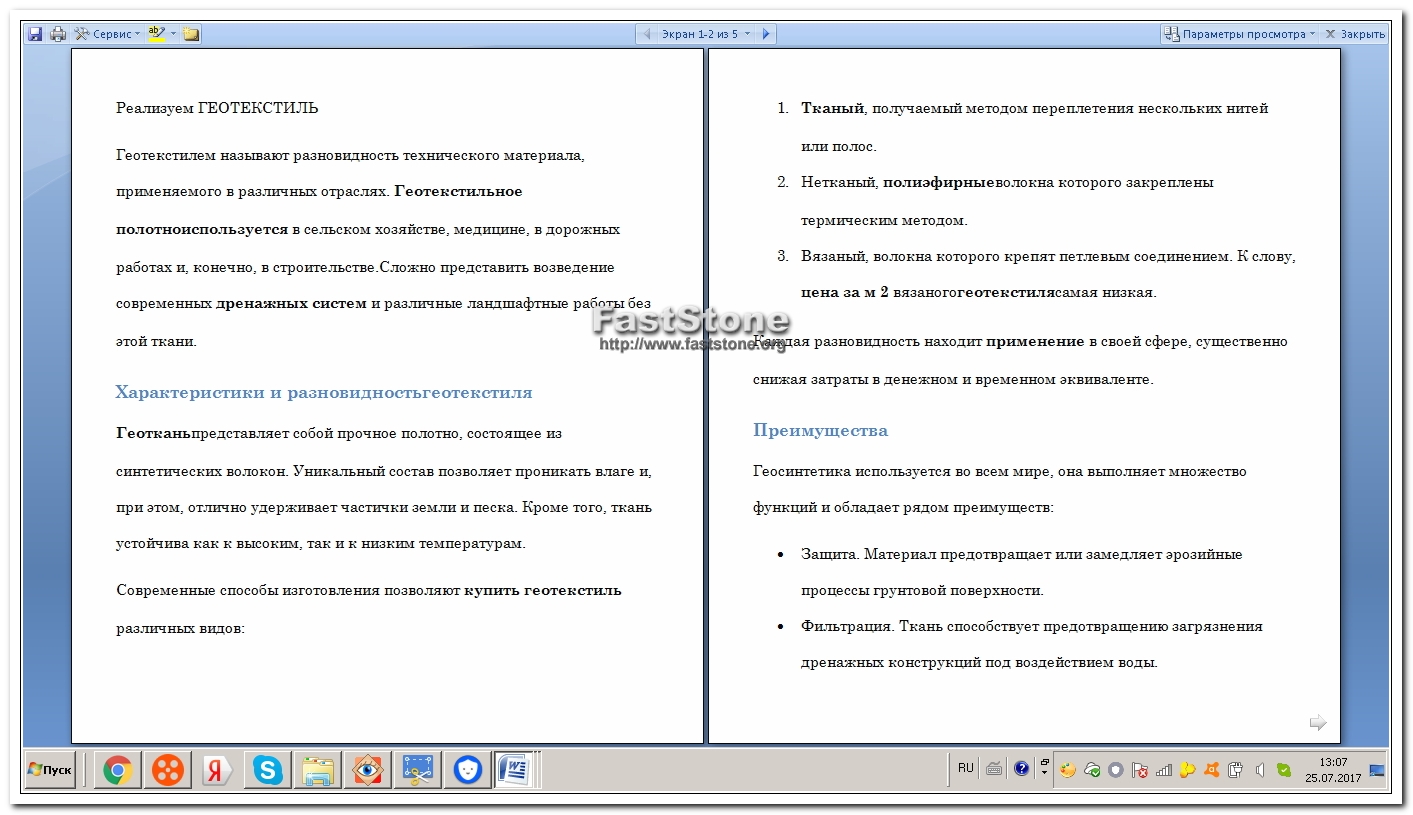This screenshot has height=815, width=1413.
Task: Open the volume speaker tray icon
Action: 1260,770
